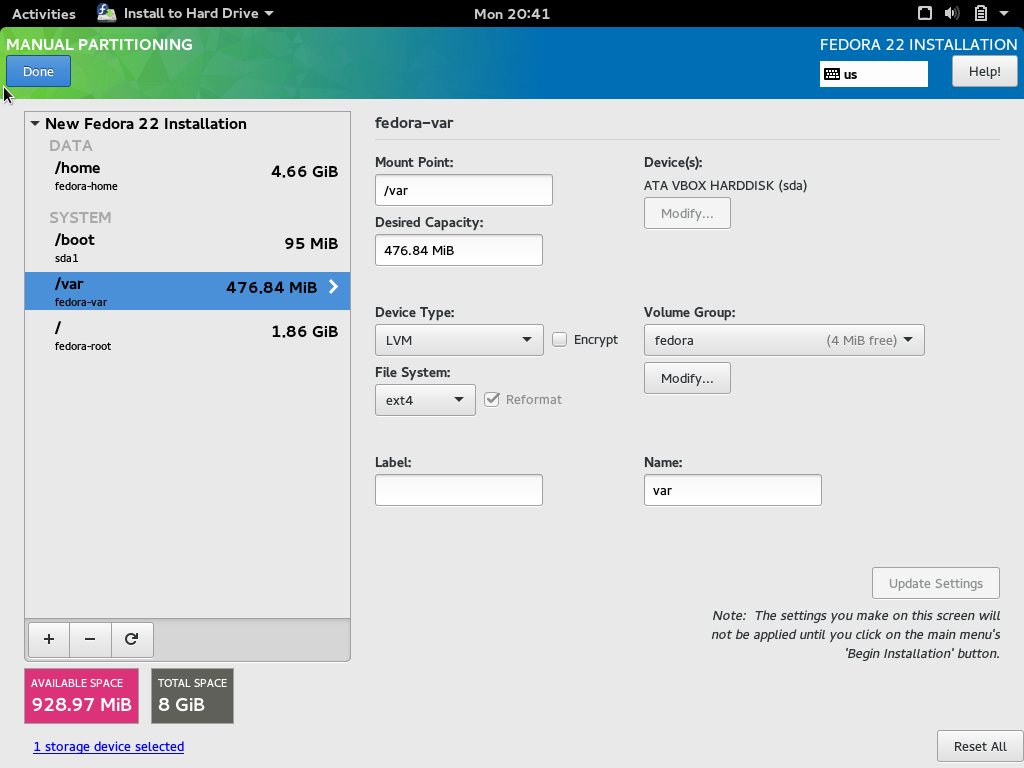The image size is (1024, 768).
Task: Select the /boot sda1 partition
Action: click(187, 248)
